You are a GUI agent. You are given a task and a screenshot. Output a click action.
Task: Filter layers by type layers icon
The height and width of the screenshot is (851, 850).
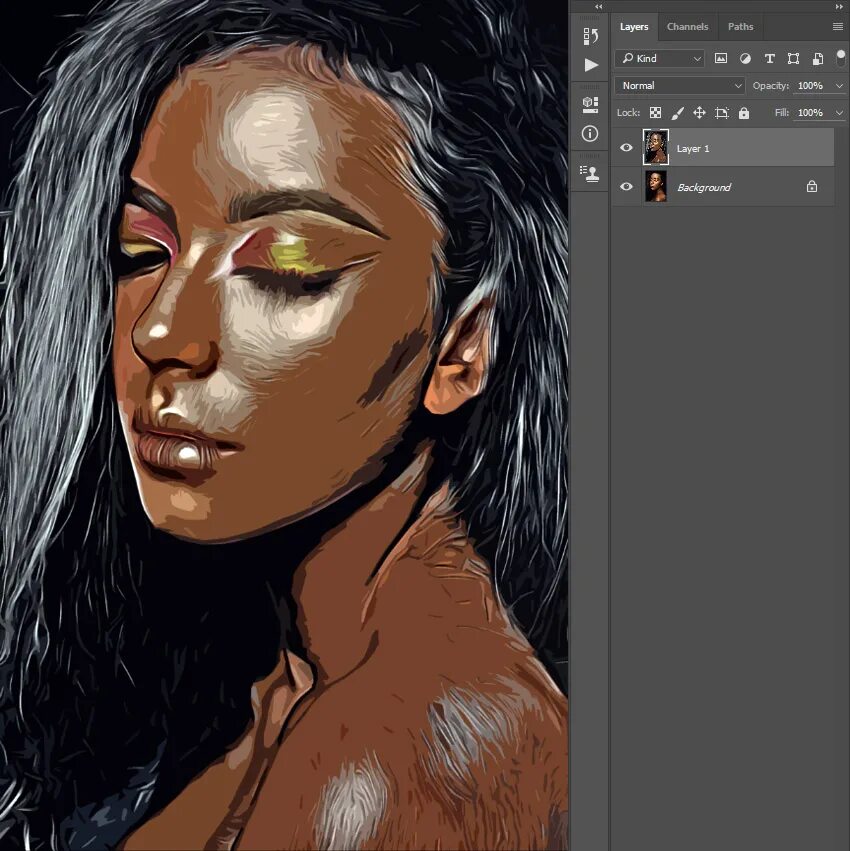point(769,59)
